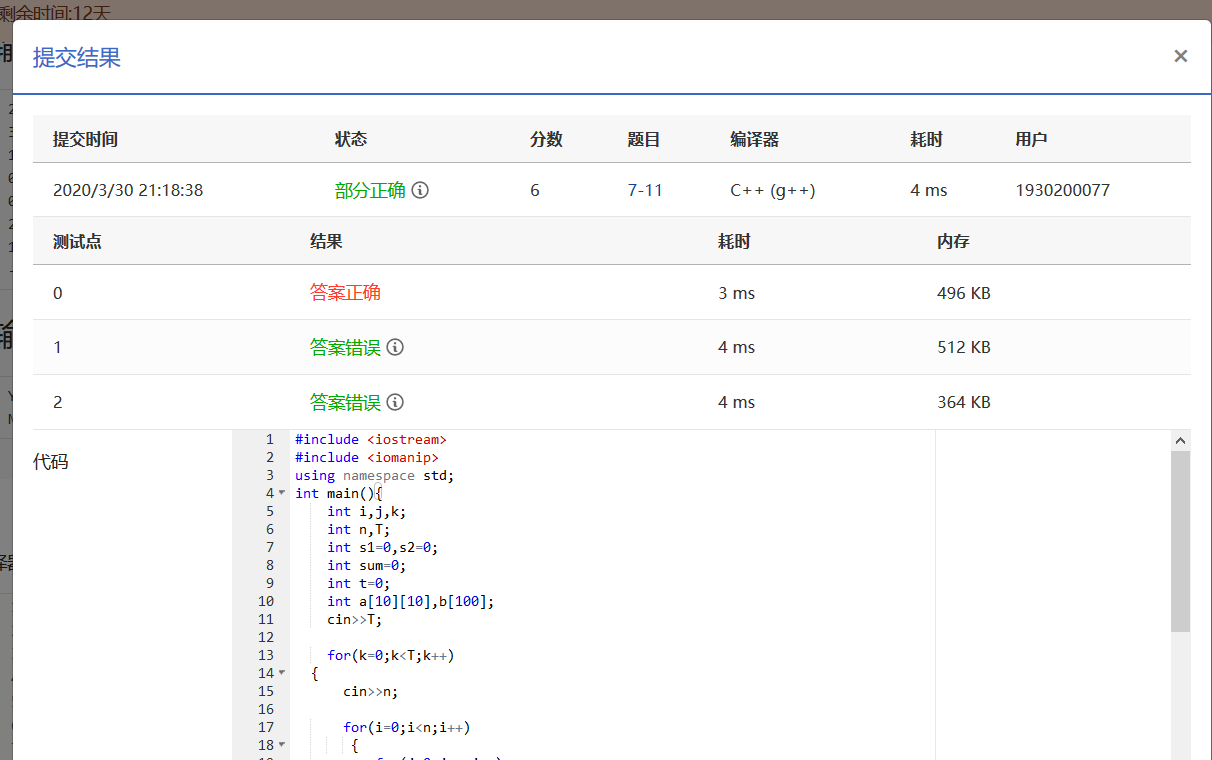The width and height of the screenshot is (1212, 760).
Task: Click the 答案错误 result for test point 1
Action: [x=345, y=347]
